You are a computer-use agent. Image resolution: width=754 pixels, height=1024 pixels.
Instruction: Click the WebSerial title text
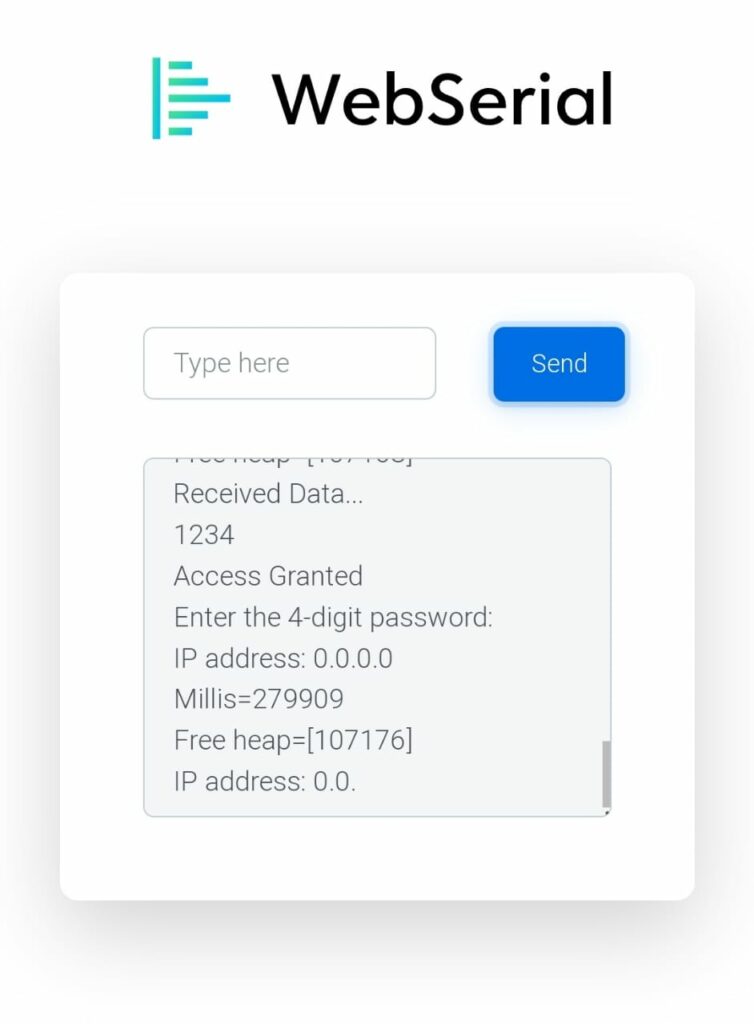[441, 99]
